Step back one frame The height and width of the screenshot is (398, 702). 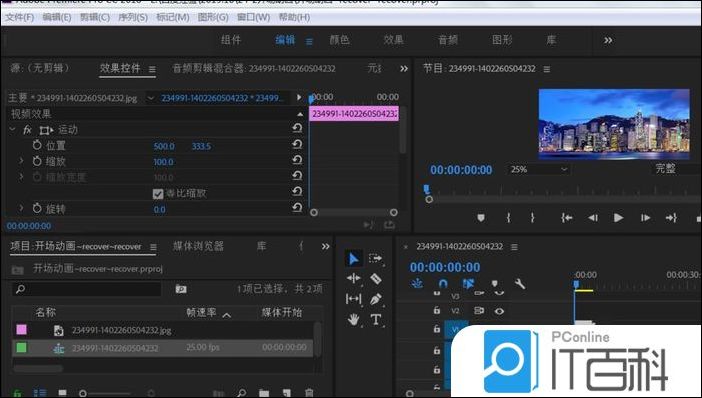(x=593, y=218)
